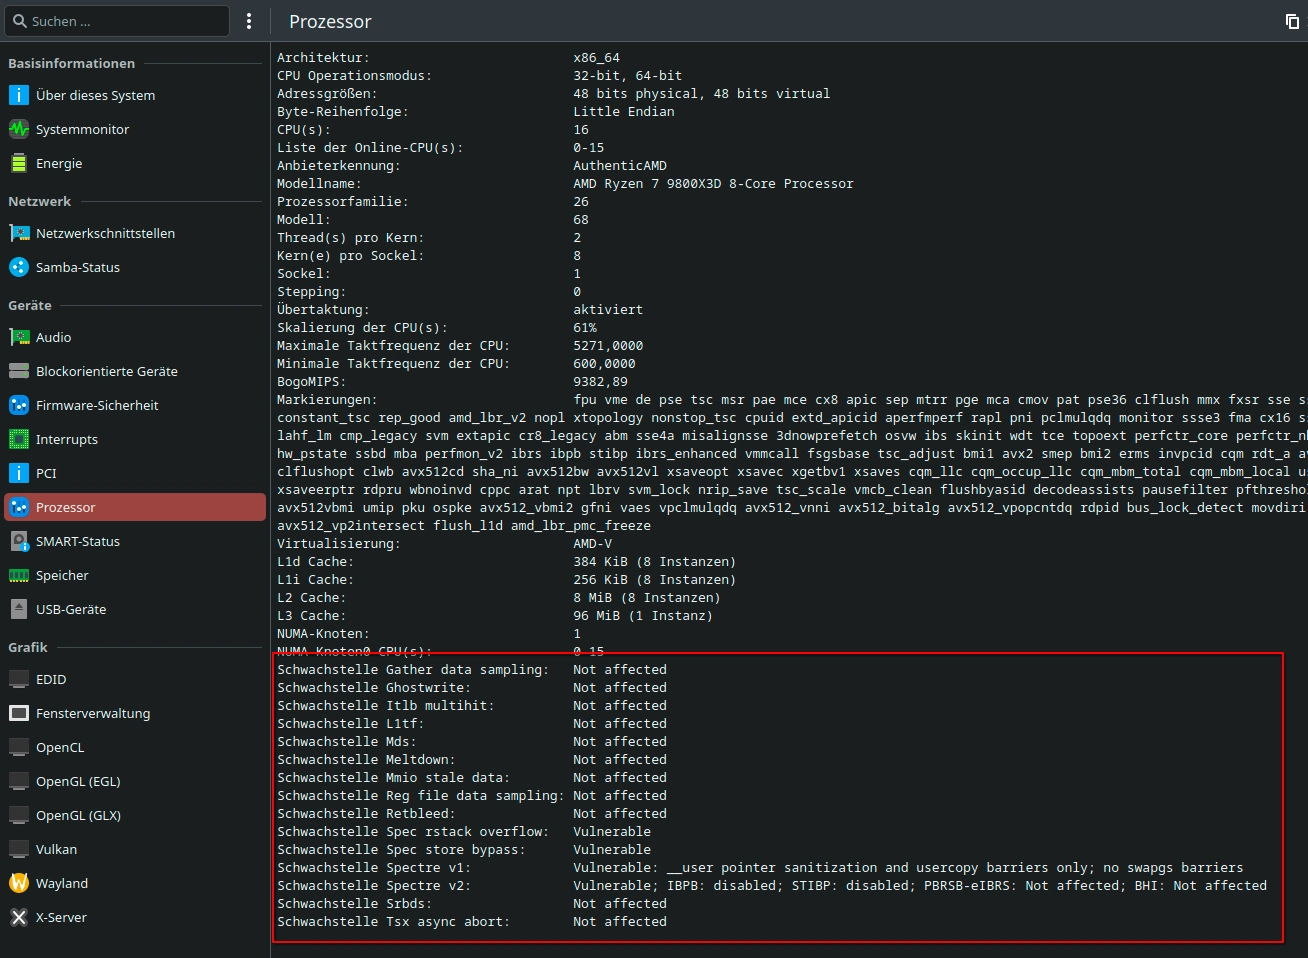Screen dimensions: 1308x958
Task: Click the Speicher memory icon
Action: (19, 575)
